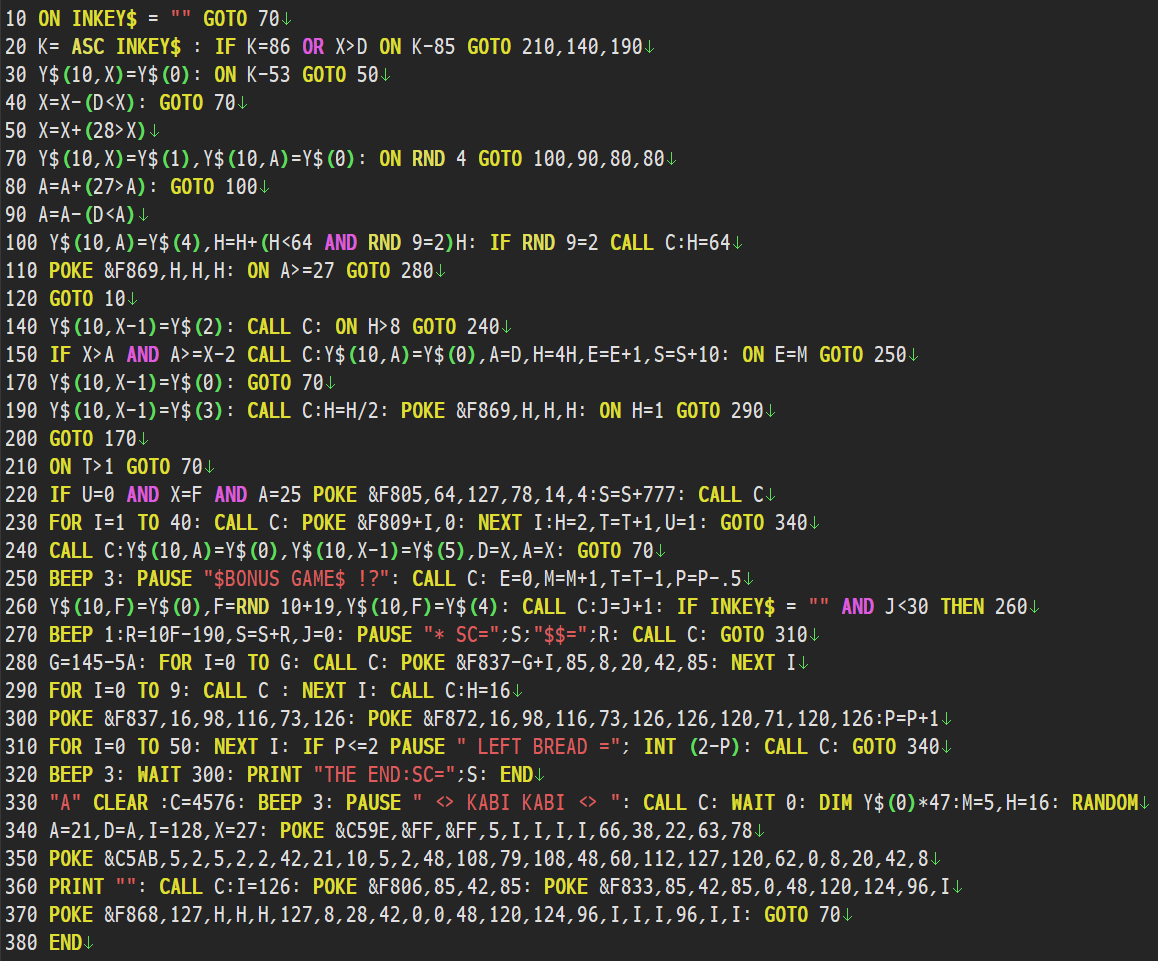Click the address &F872 in line 300
The image size is (1158, 961).
point(450,718)
